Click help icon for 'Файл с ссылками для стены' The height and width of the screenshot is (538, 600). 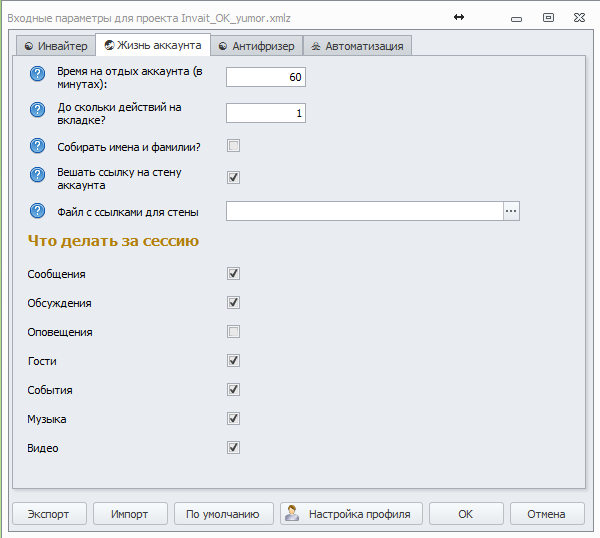pyautogui.click(x=39, y=211)
